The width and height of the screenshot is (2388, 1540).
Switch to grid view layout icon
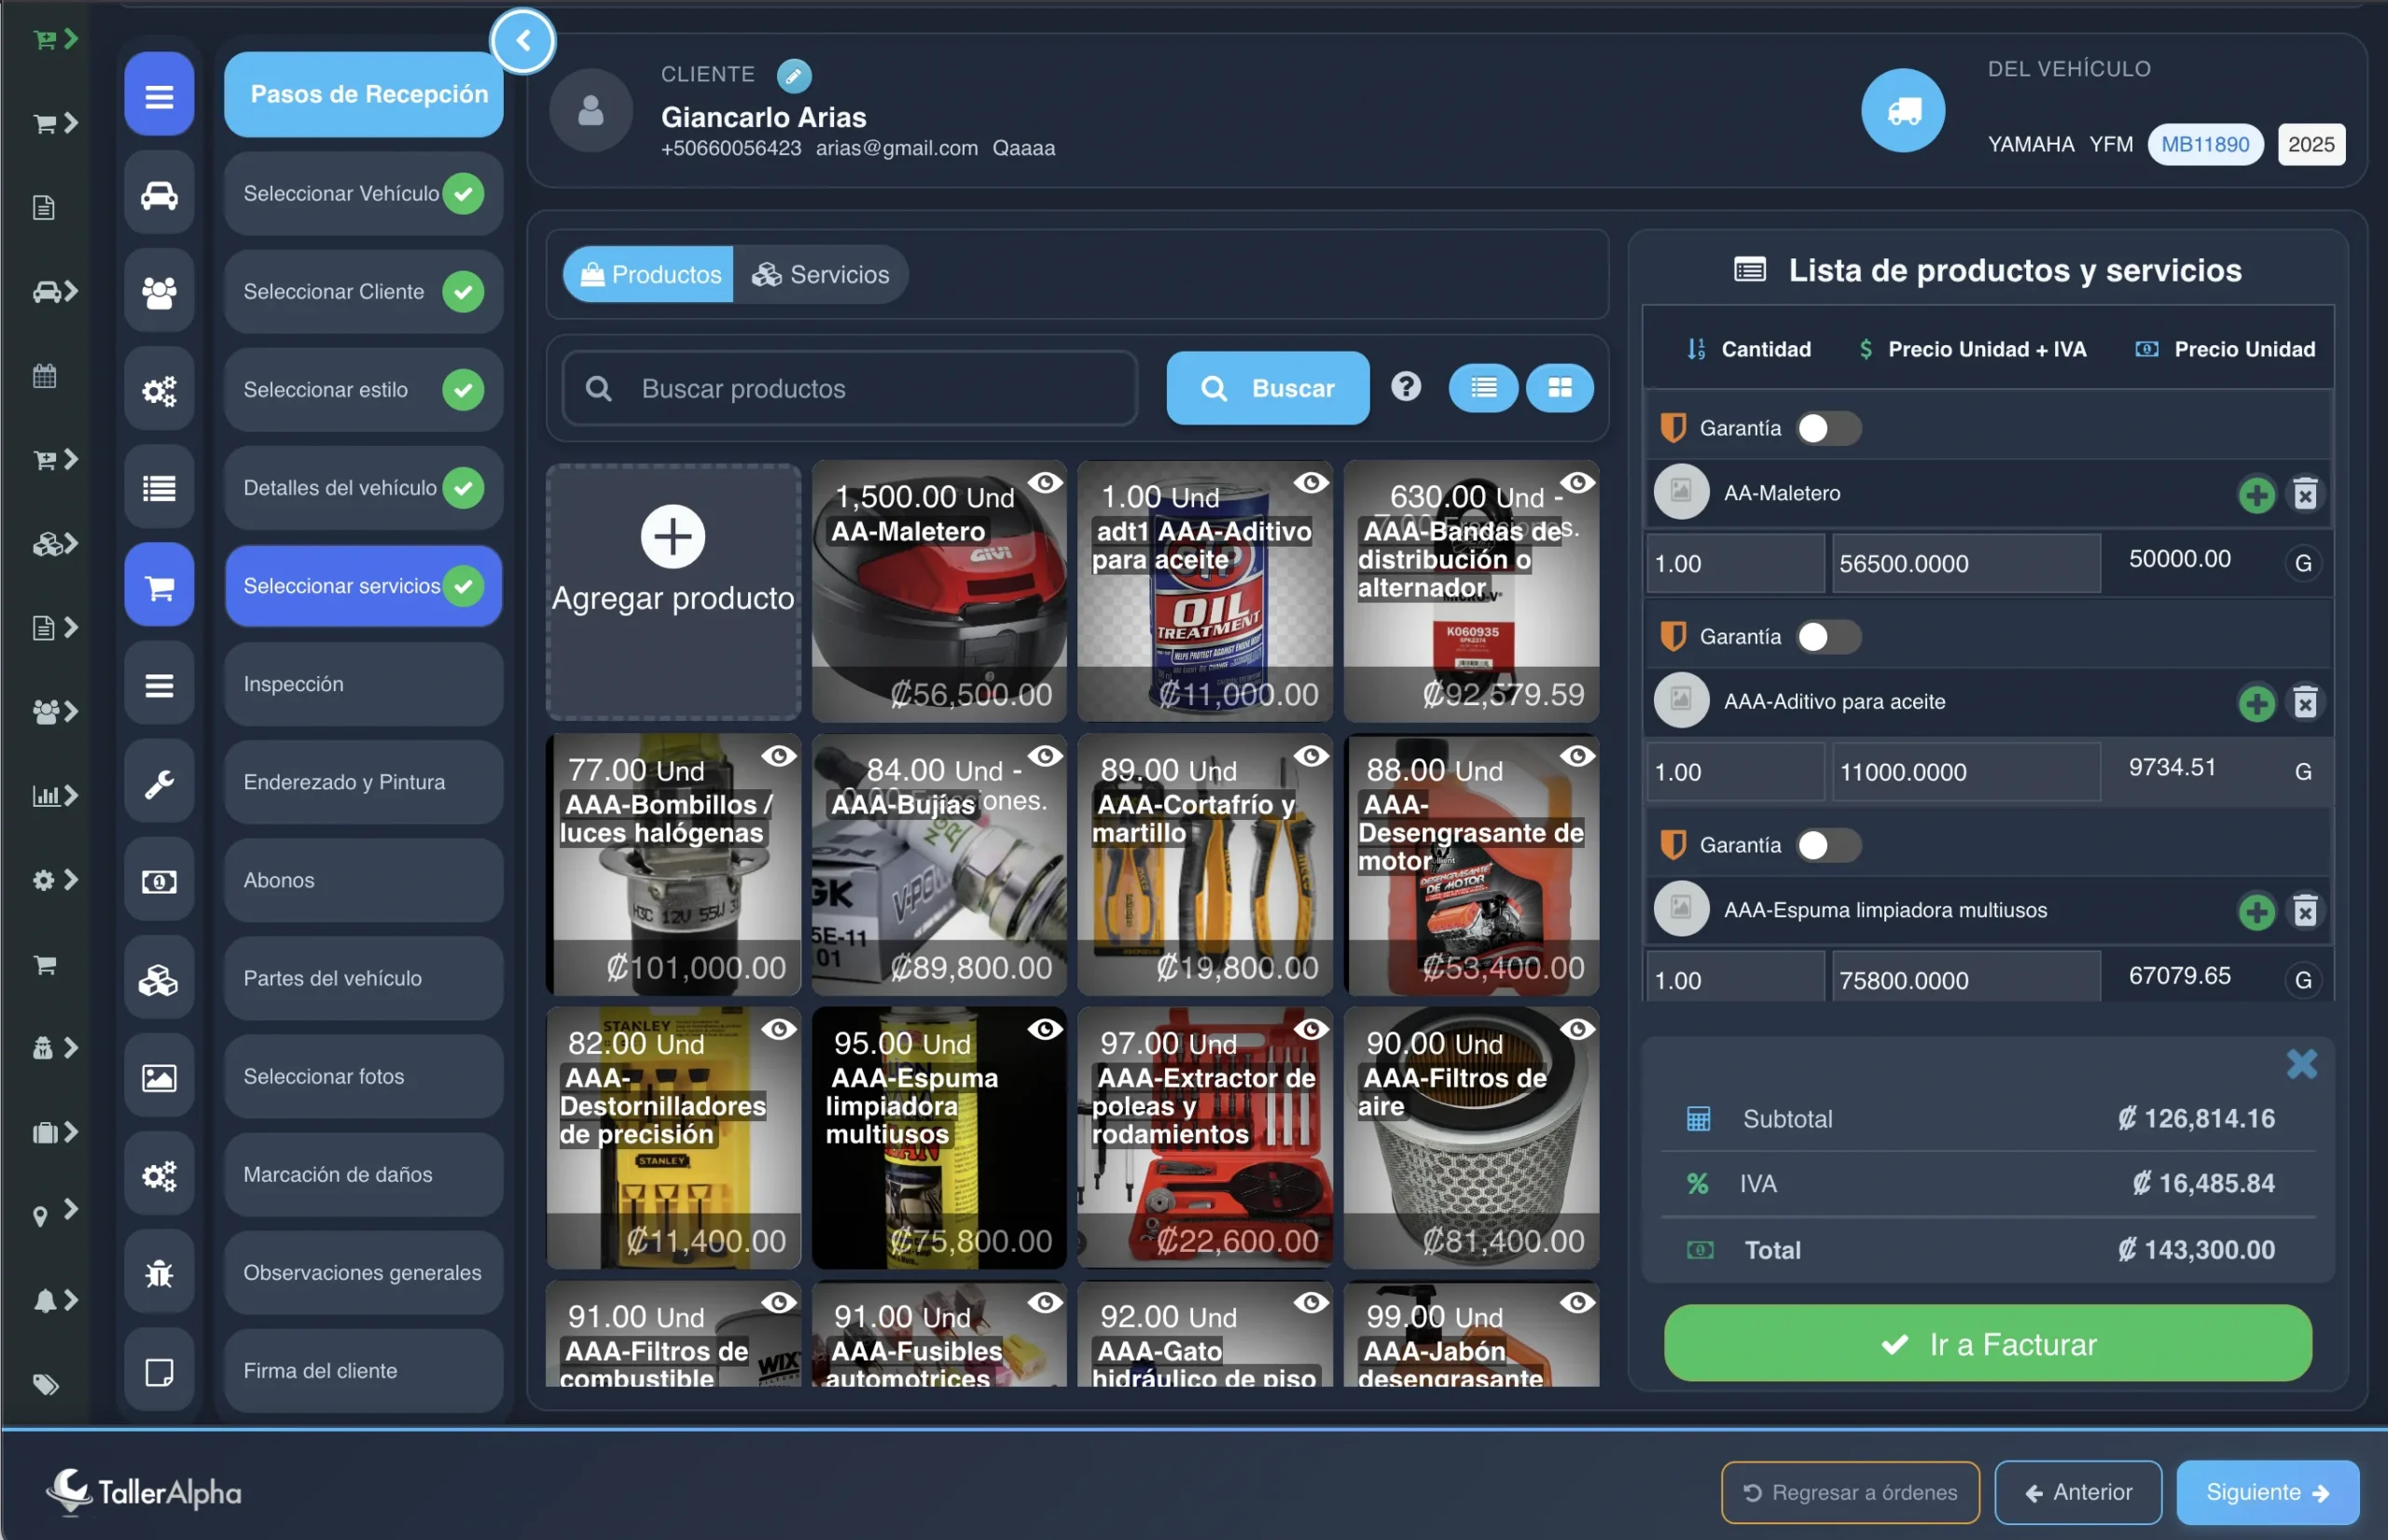(1559, 388)
